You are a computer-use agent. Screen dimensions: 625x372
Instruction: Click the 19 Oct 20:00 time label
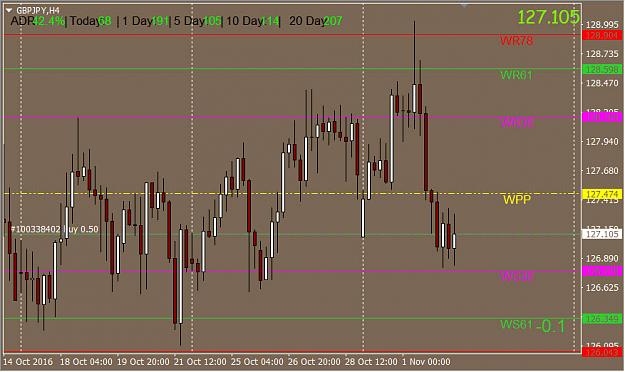pyautogui.click(x=143, y=362)
